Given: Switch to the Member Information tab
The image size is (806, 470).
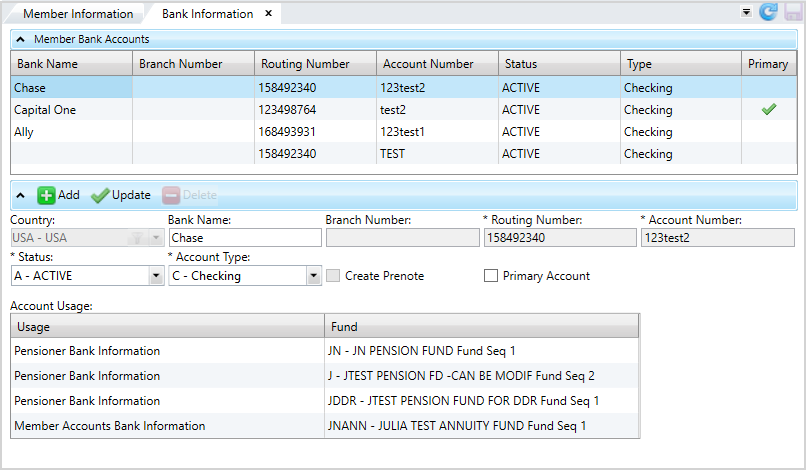Looking at the screenshot, I should pos(77,14).
